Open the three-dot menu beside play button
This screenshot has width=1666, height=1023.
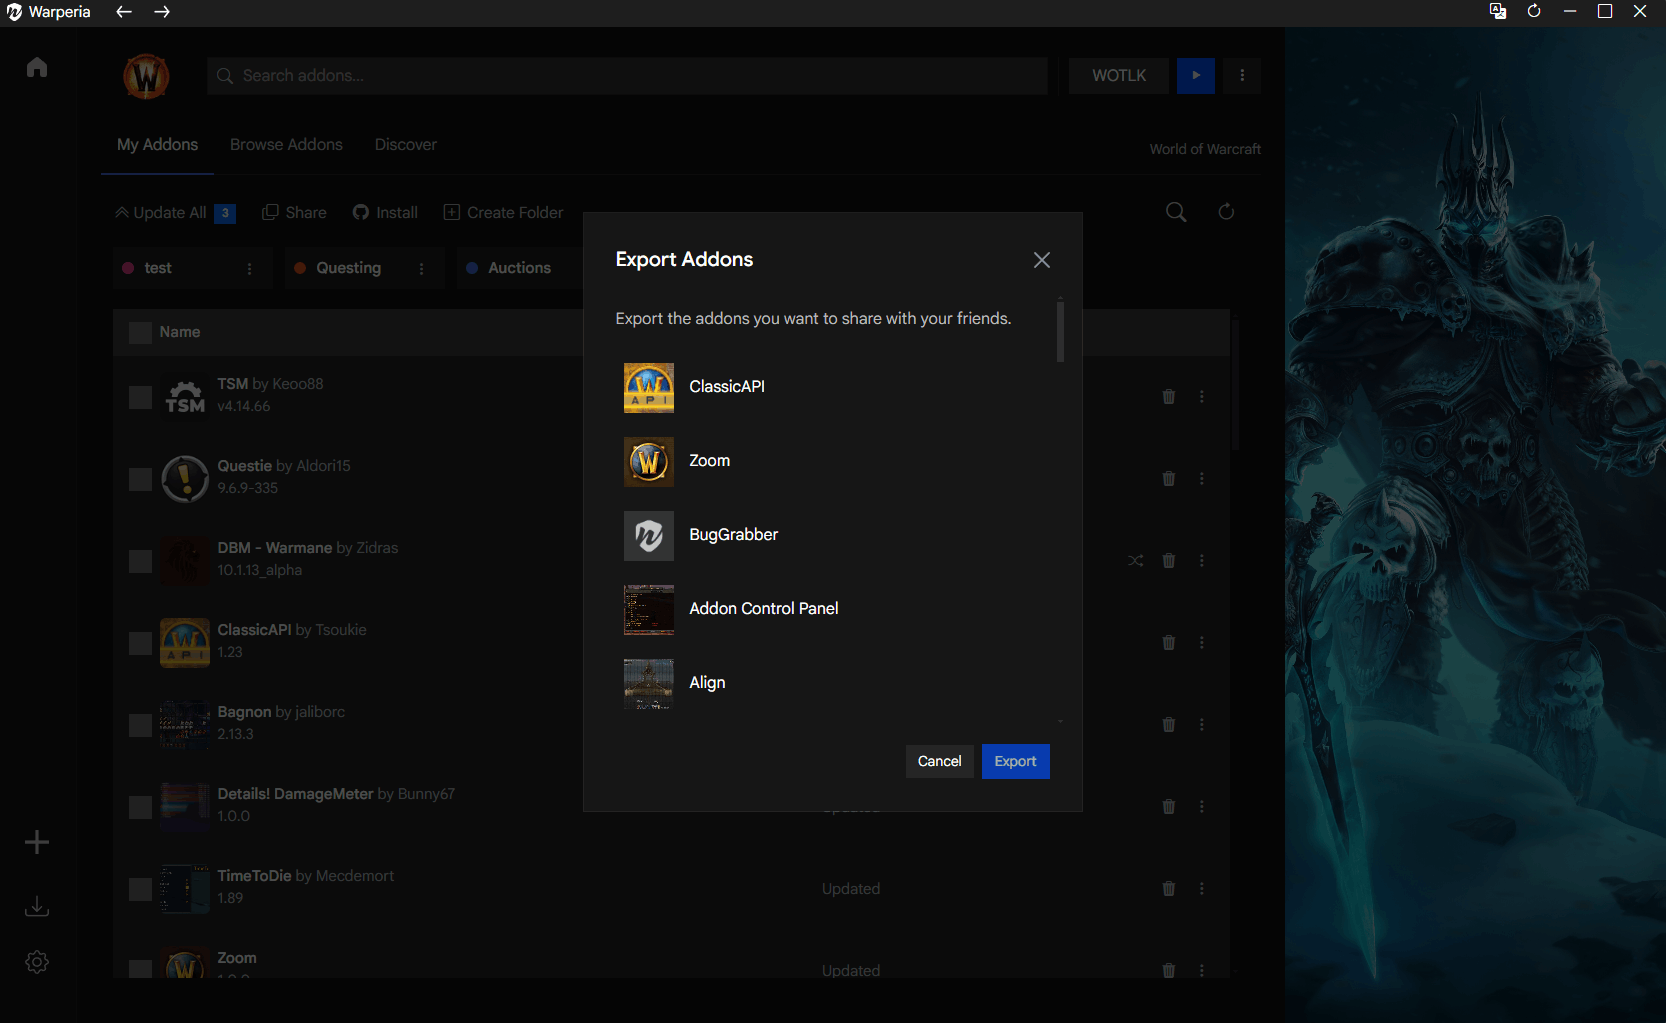1242,76
